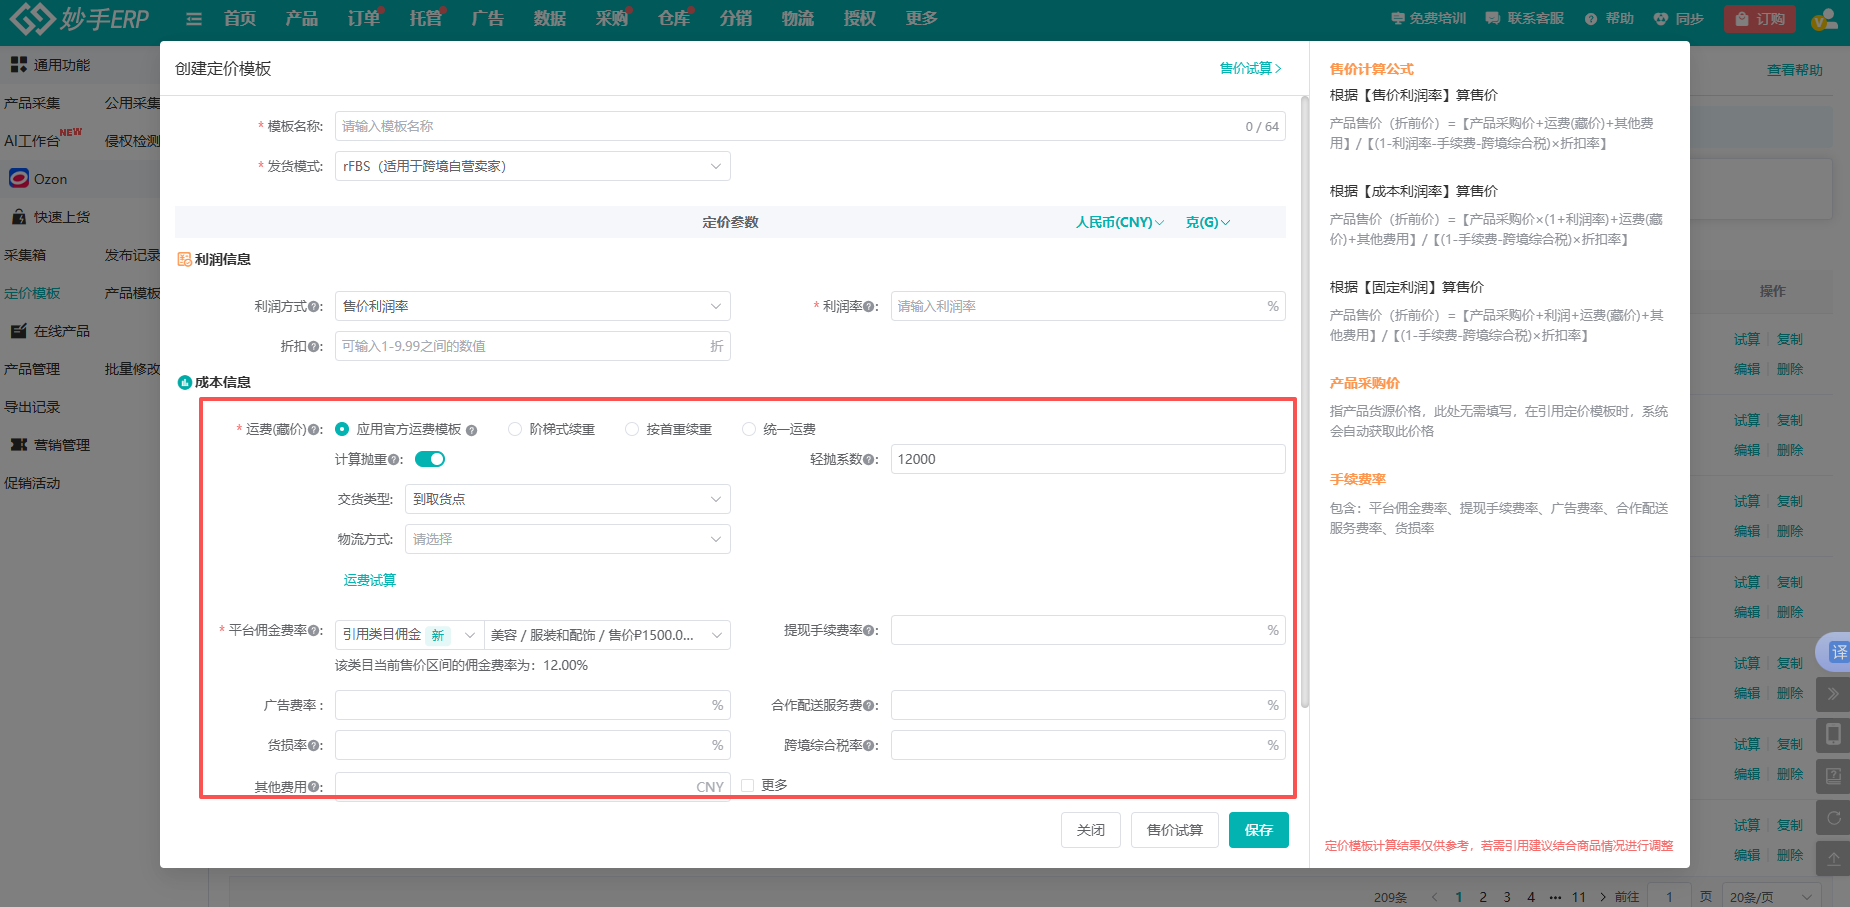Open the user avatar icon at top right
The image size is (1850, 907).
click(x=1822, y=19)
